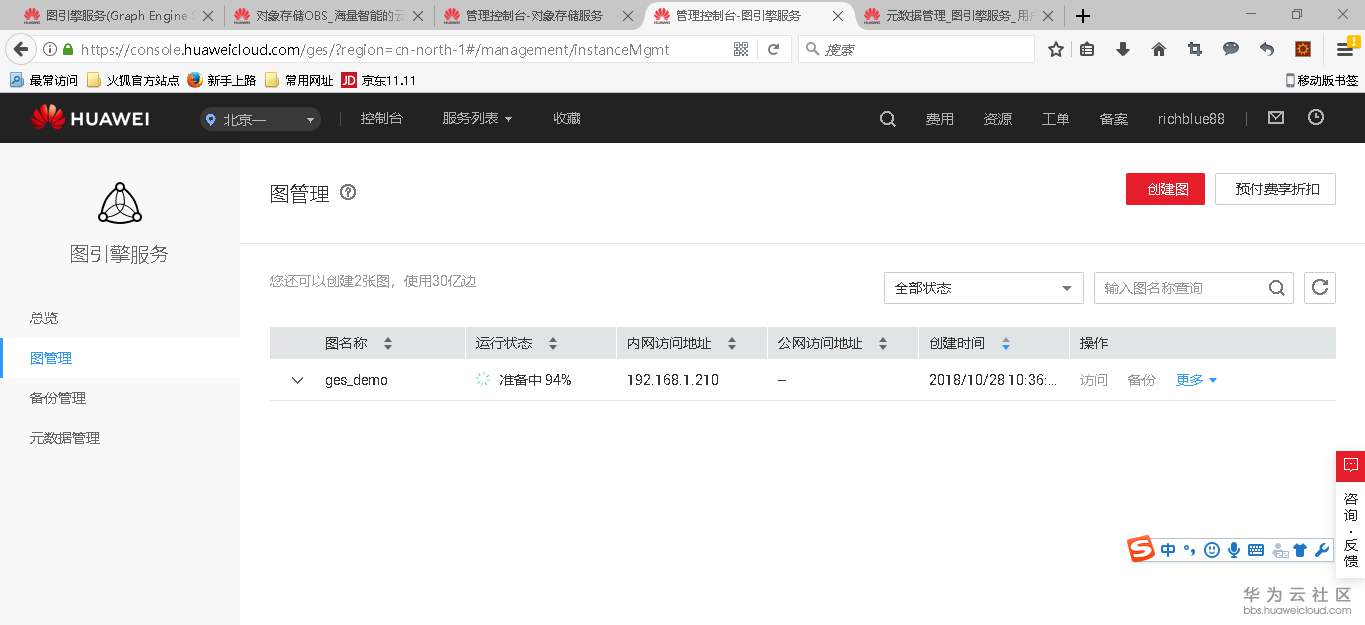Open 元数据管理 in sidebar

(65, 438)
